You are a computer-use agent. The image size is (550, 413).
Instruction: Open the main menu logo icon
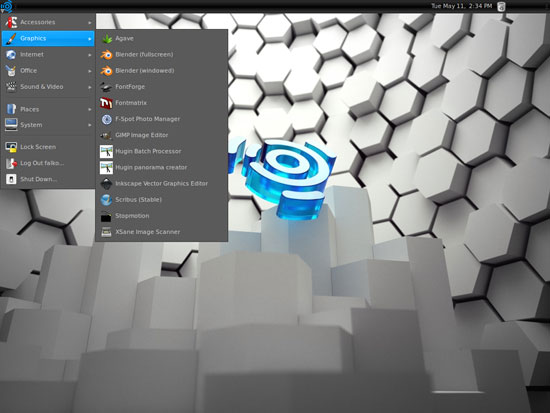tap(6, 6)
